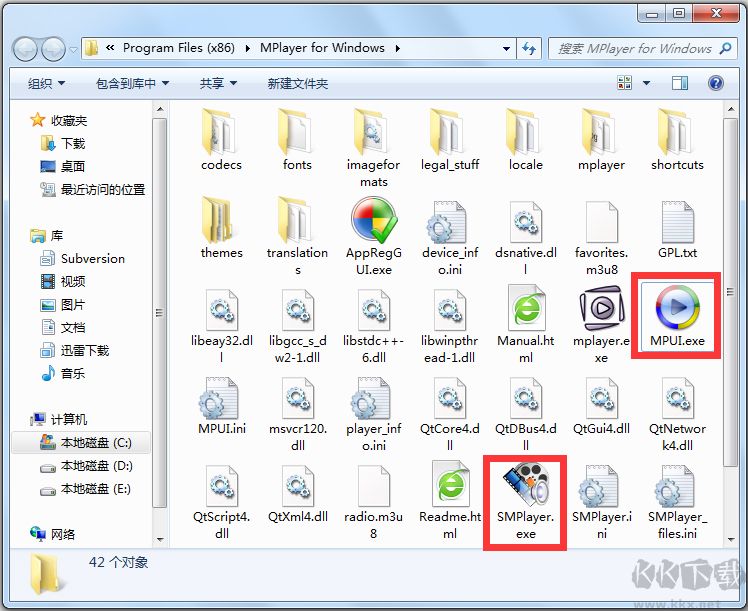Select the Manual.html file
This screenshot has width=748, height=611.
click(x=525, y=324)
